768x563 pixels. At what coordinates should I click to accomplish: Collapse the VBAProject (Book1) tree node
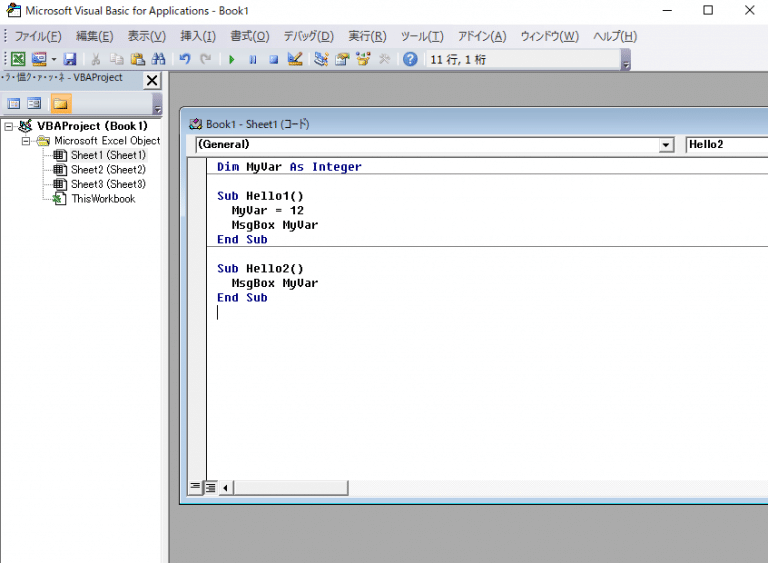coord(9,127)
